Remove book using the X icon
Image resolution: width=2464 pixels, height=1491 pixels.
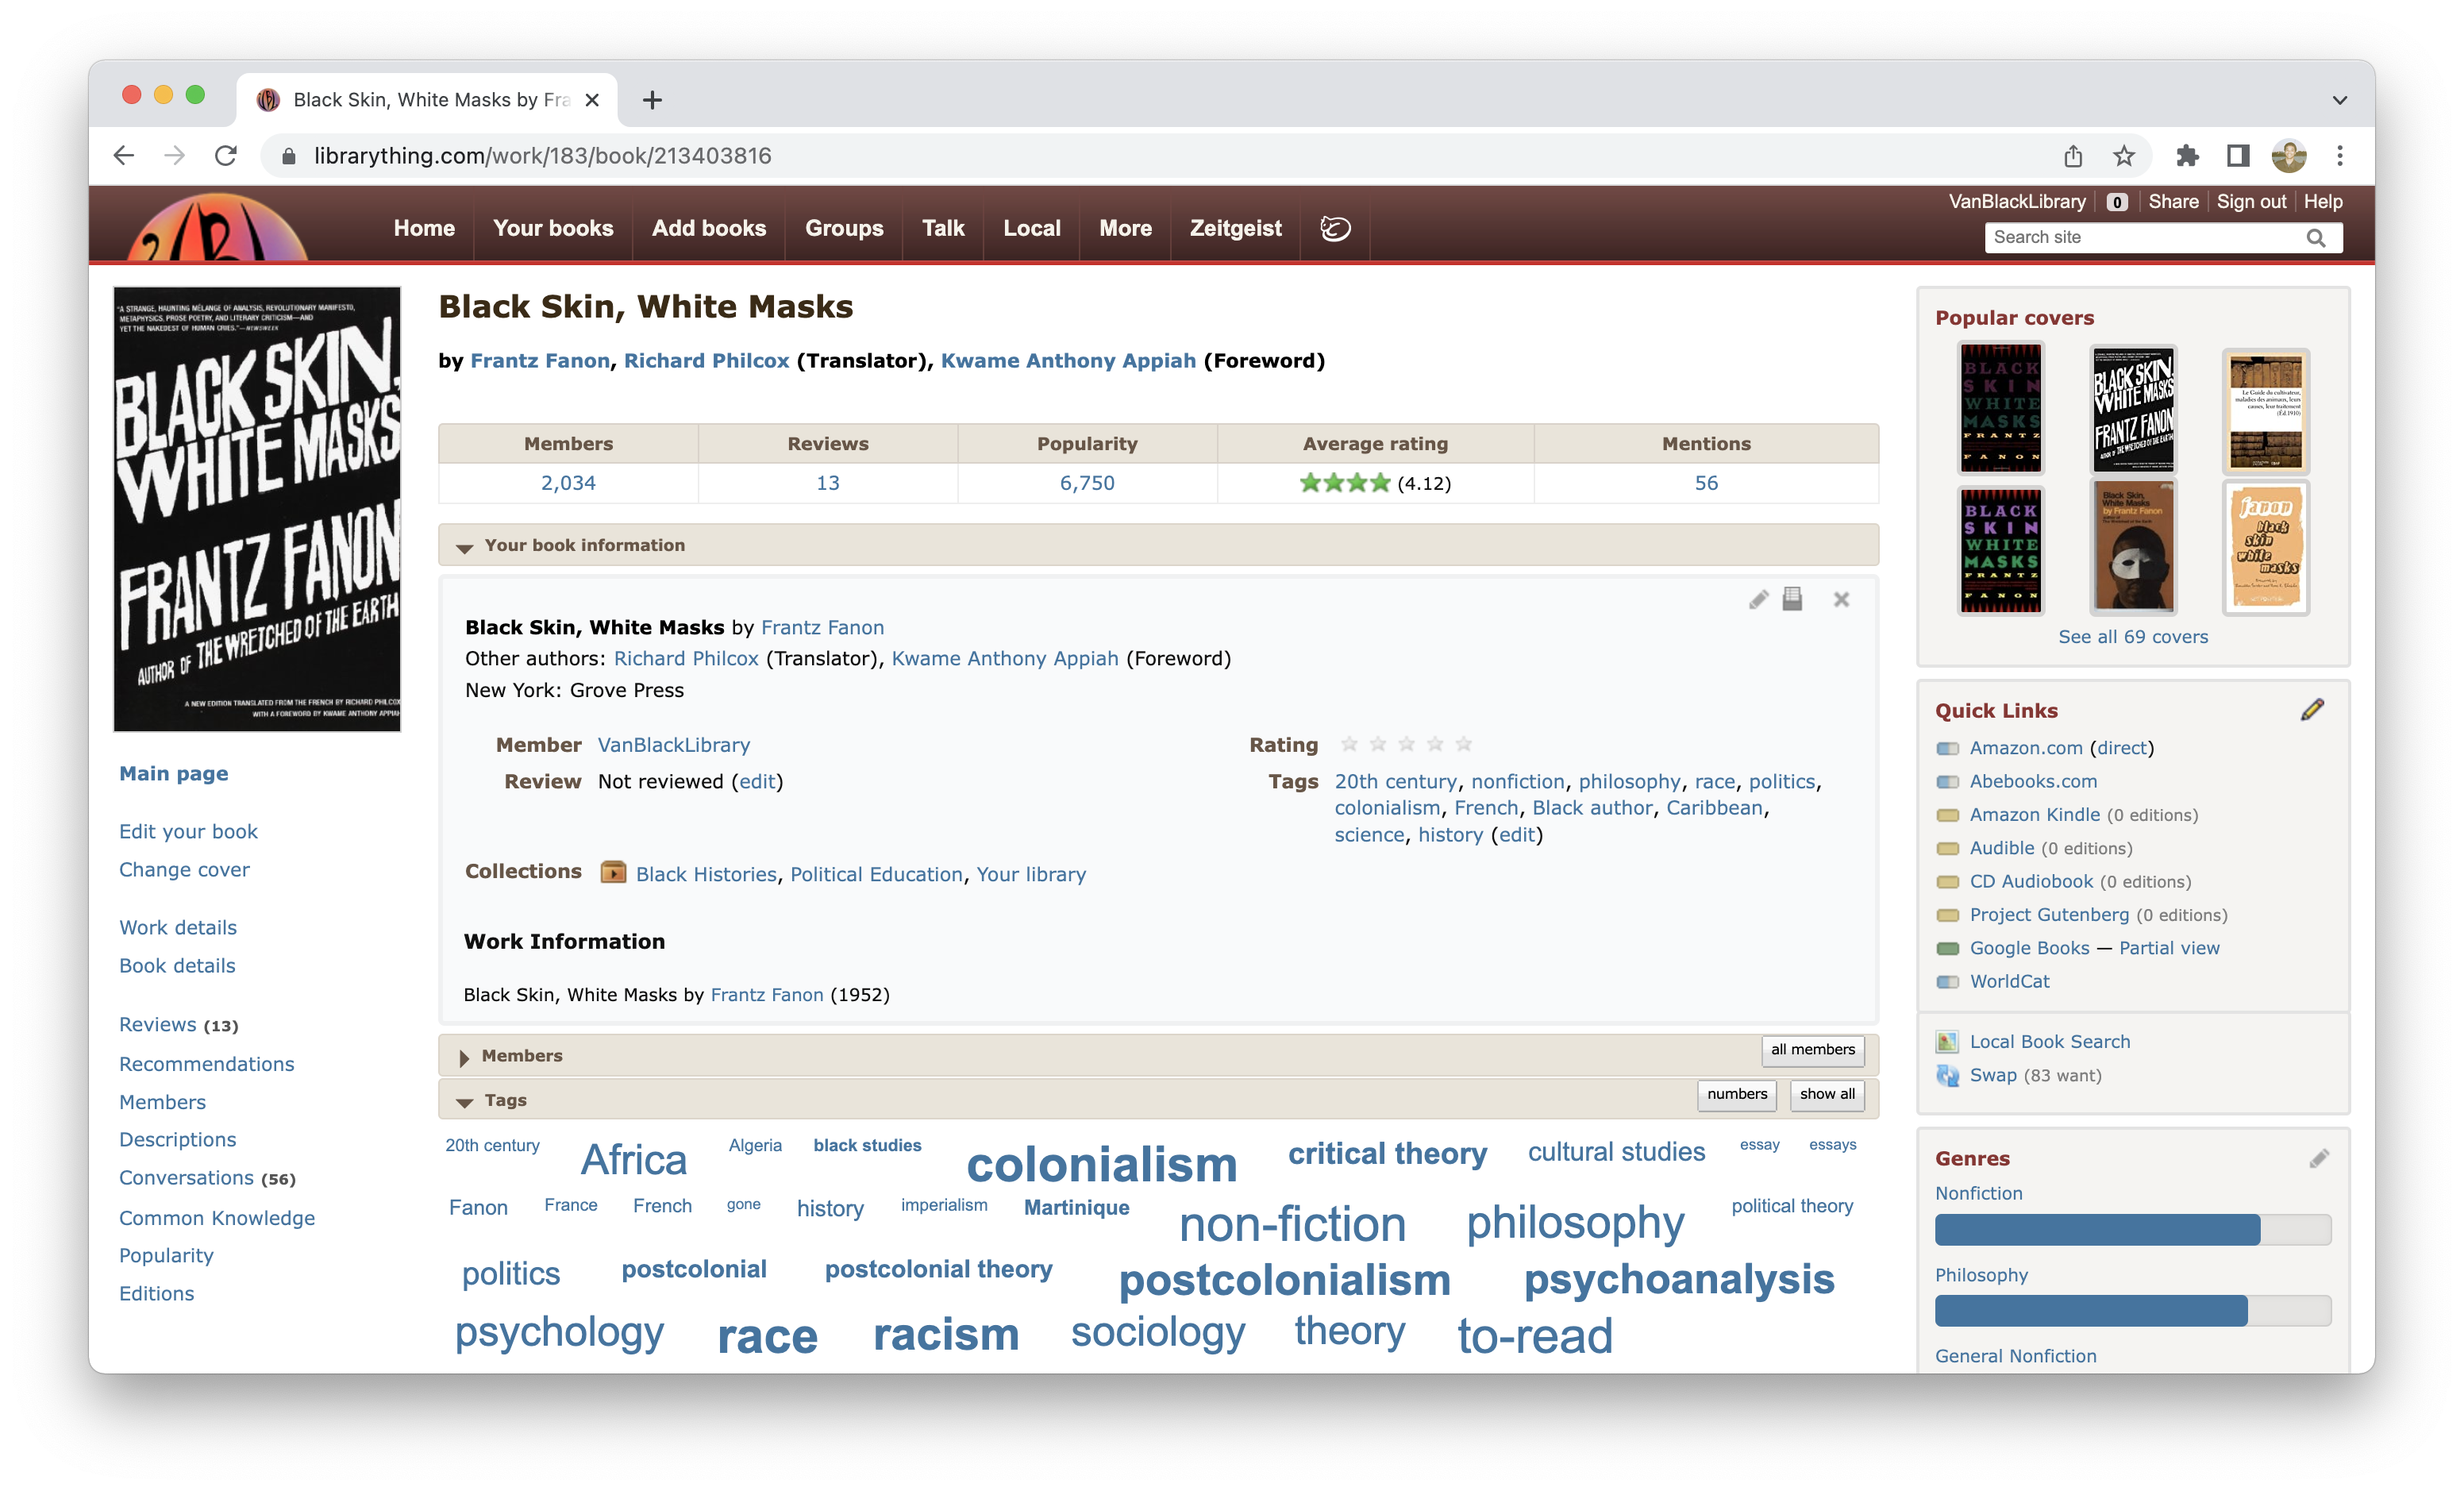click(1841, 600)
